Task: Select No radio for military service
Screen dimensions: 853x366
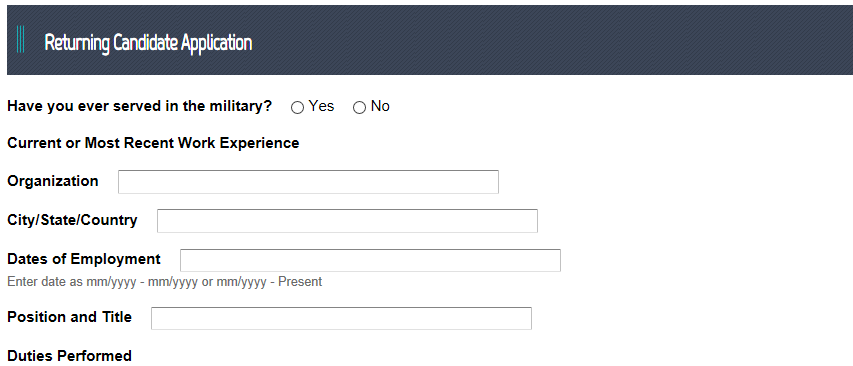Action: tap(359, 108)
